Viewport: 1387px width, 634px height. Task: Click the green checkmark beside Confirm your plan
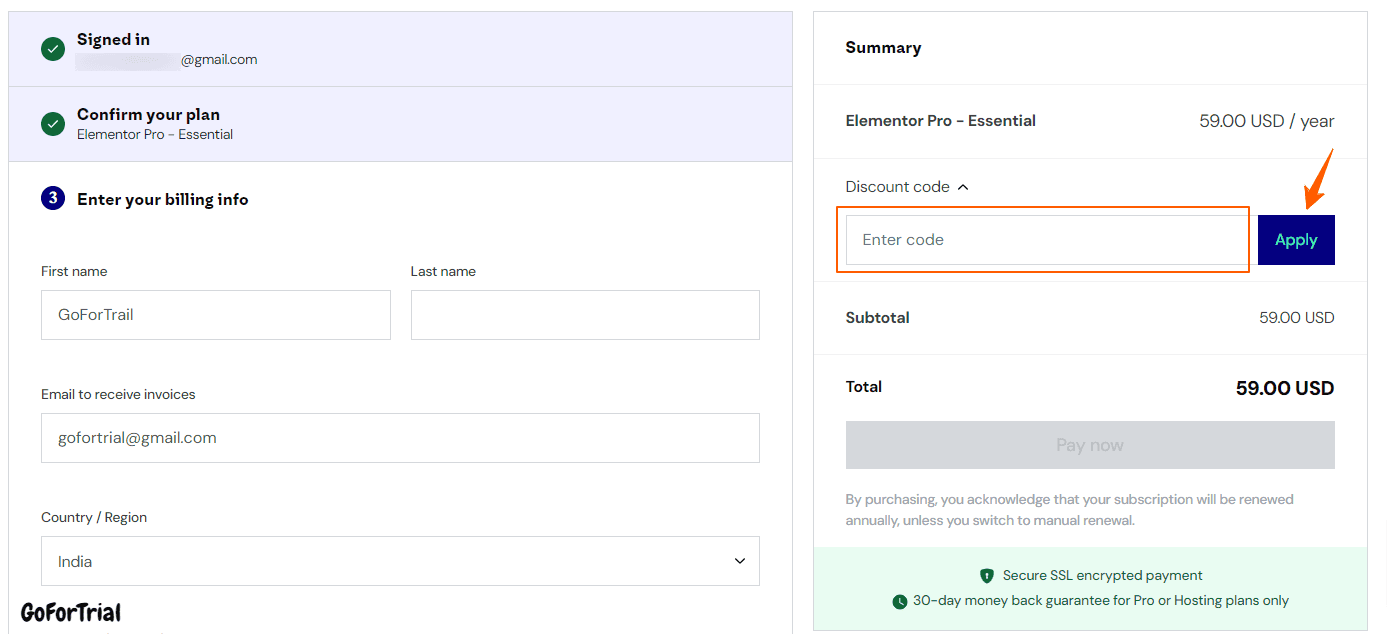pos(53,124)
